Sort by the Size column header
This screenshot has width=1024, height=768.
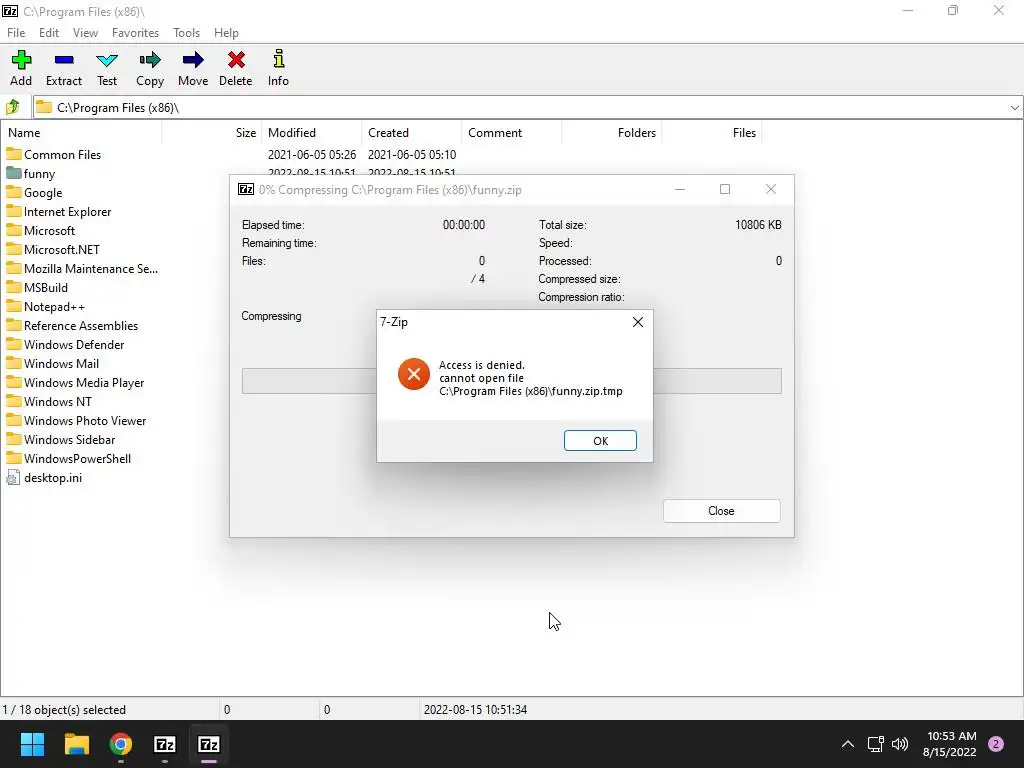(x=212, y=133)
